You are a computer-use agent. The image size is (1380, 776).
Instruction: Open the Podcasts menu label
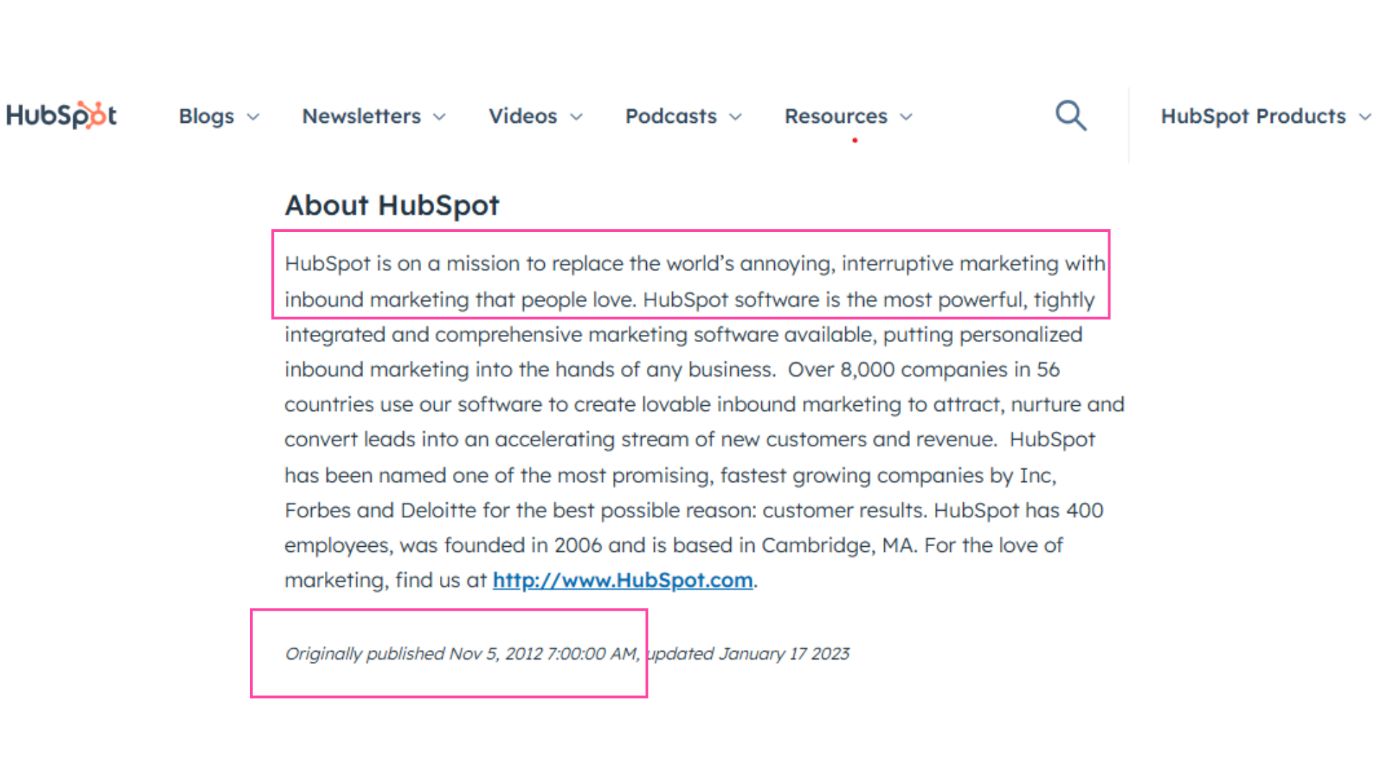pos(671,116)
